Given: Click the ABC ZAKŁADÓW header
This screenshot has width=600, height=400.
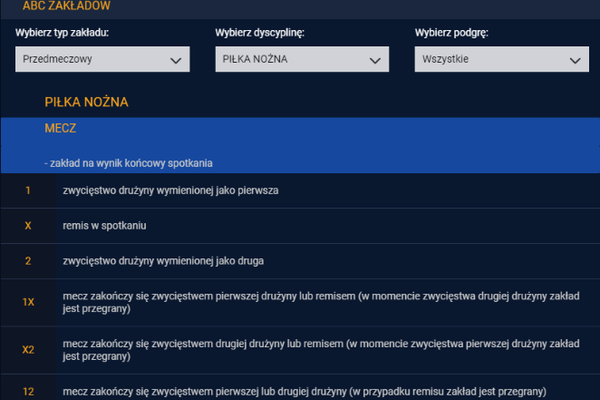Looking at the screenshot, I should click(x=66, y=5).
